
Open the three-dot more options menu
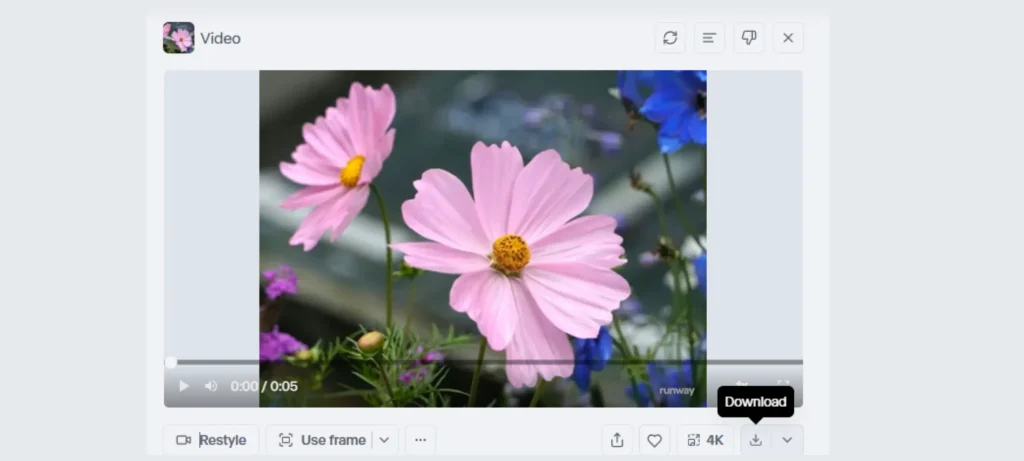pyautogui.click(x=420, y=440)
